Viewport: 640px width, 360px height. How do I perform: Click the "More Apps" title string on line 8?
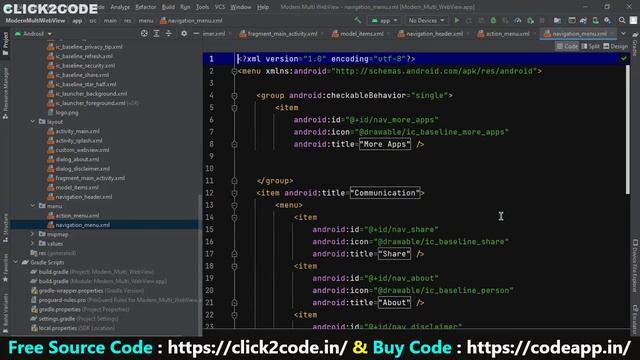385,144
